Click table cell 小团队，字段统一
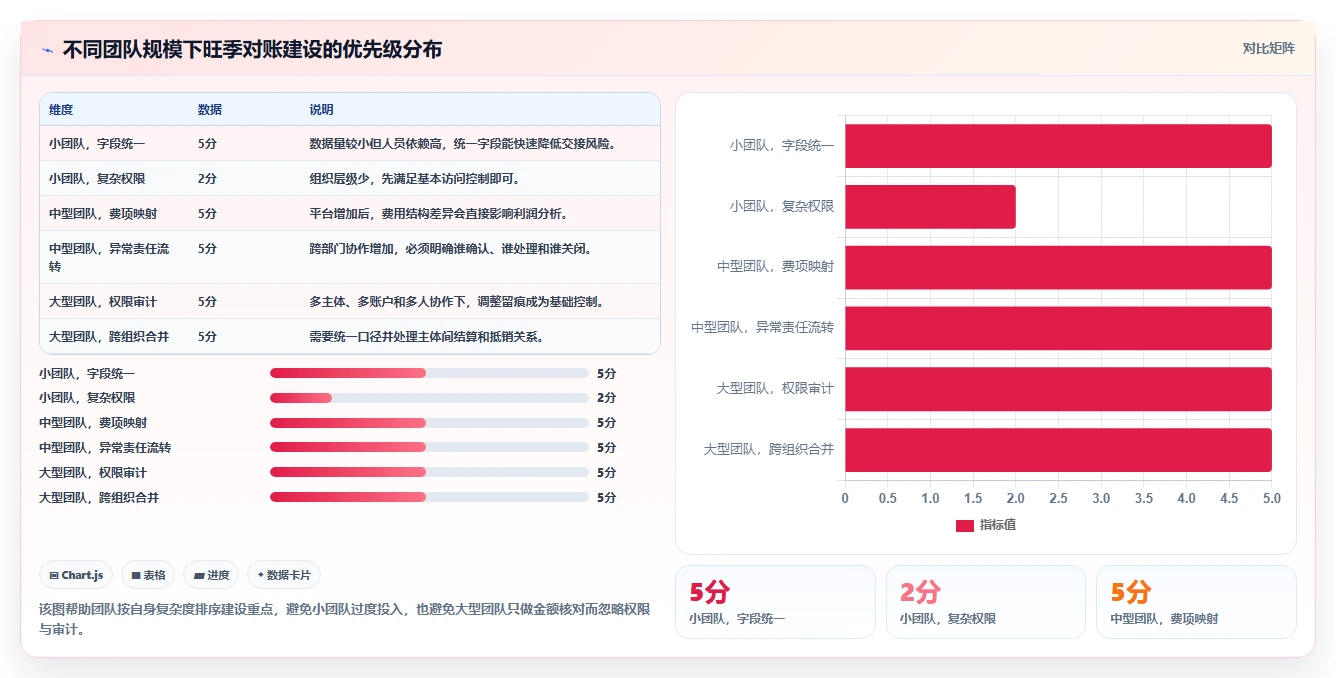Screen dimensions: 1336x678 97,144
